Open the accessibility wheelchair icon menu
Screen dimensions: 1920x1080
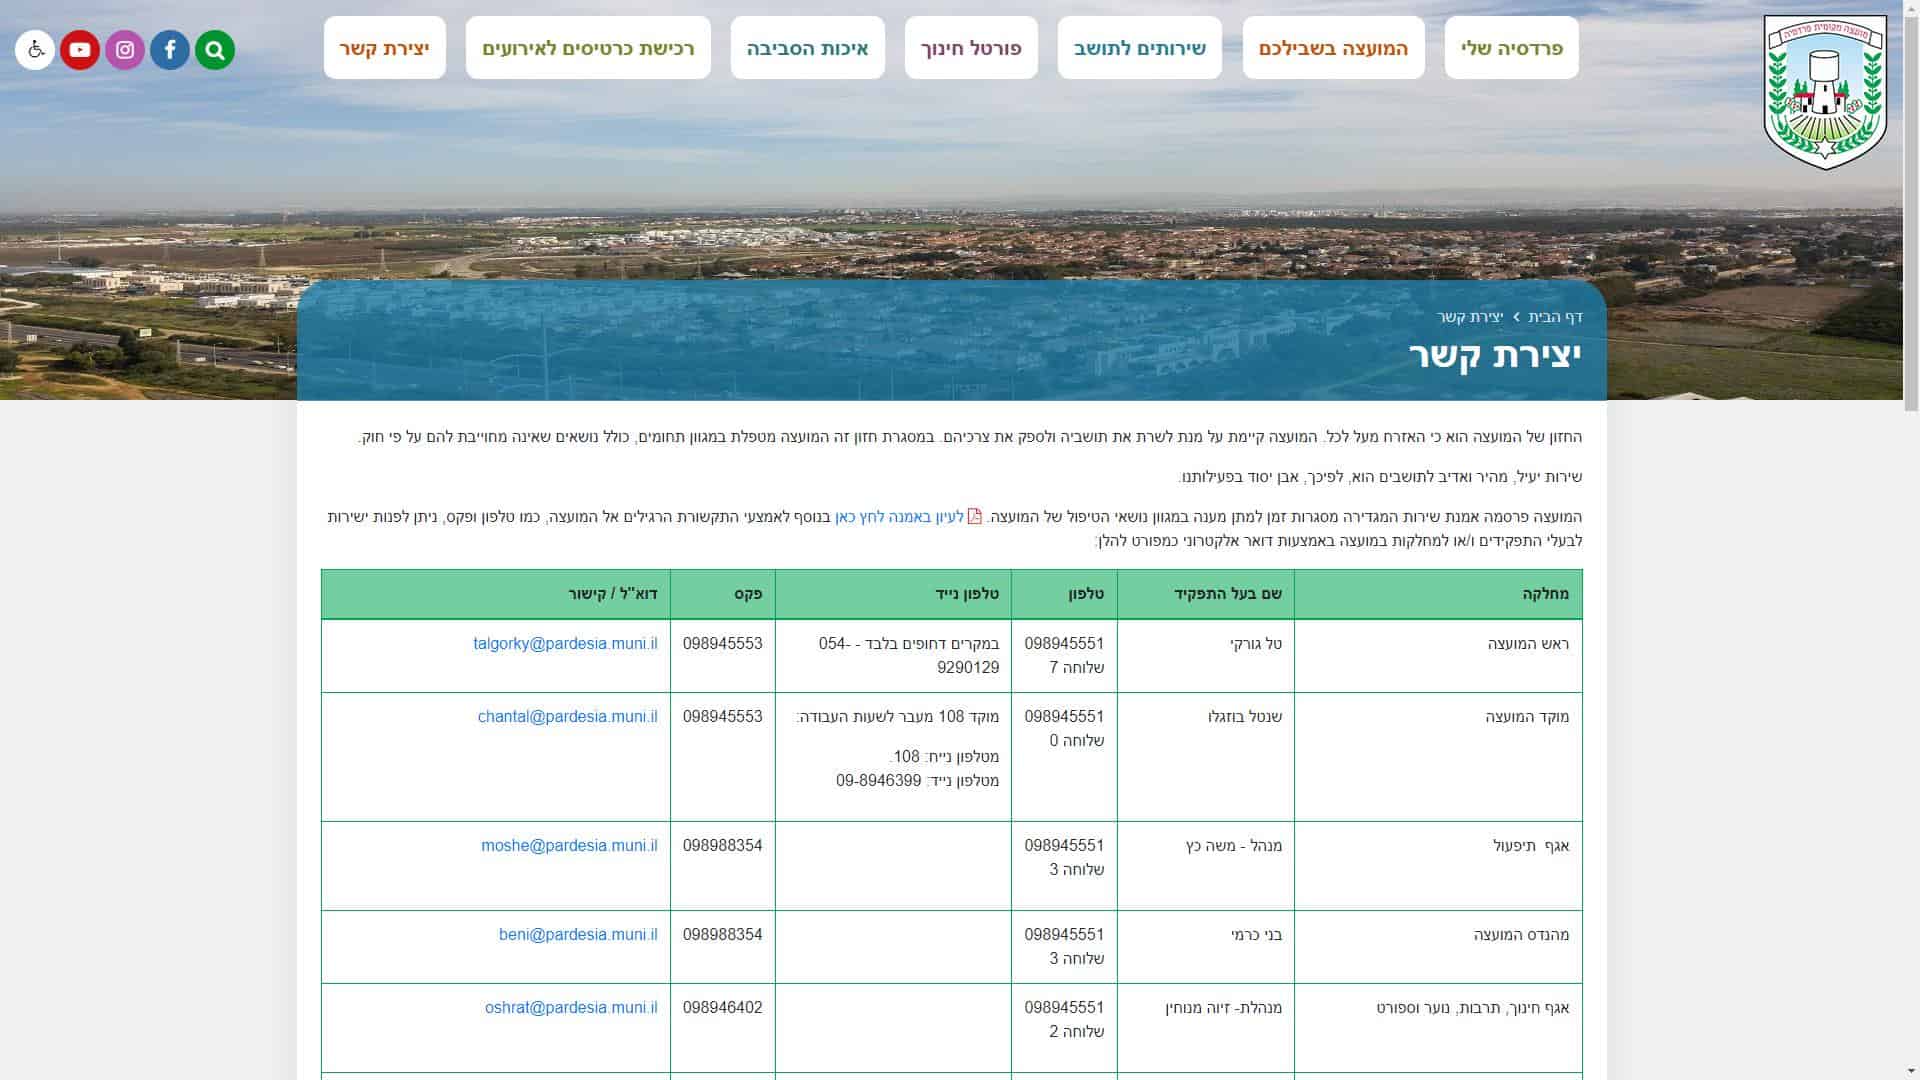[x=35, y=50]
